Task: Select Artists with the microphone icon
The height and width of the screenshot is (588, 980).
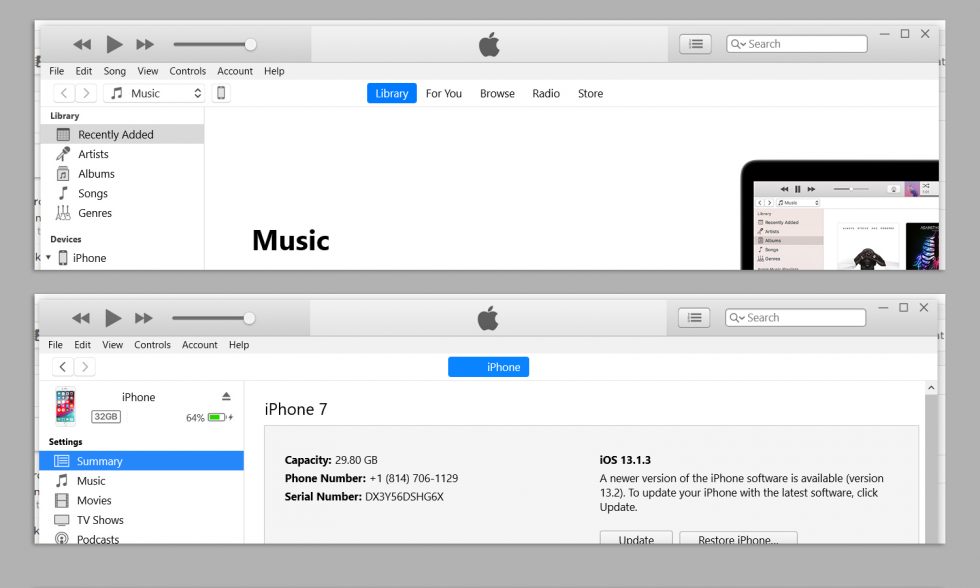Action: (93, 154)
